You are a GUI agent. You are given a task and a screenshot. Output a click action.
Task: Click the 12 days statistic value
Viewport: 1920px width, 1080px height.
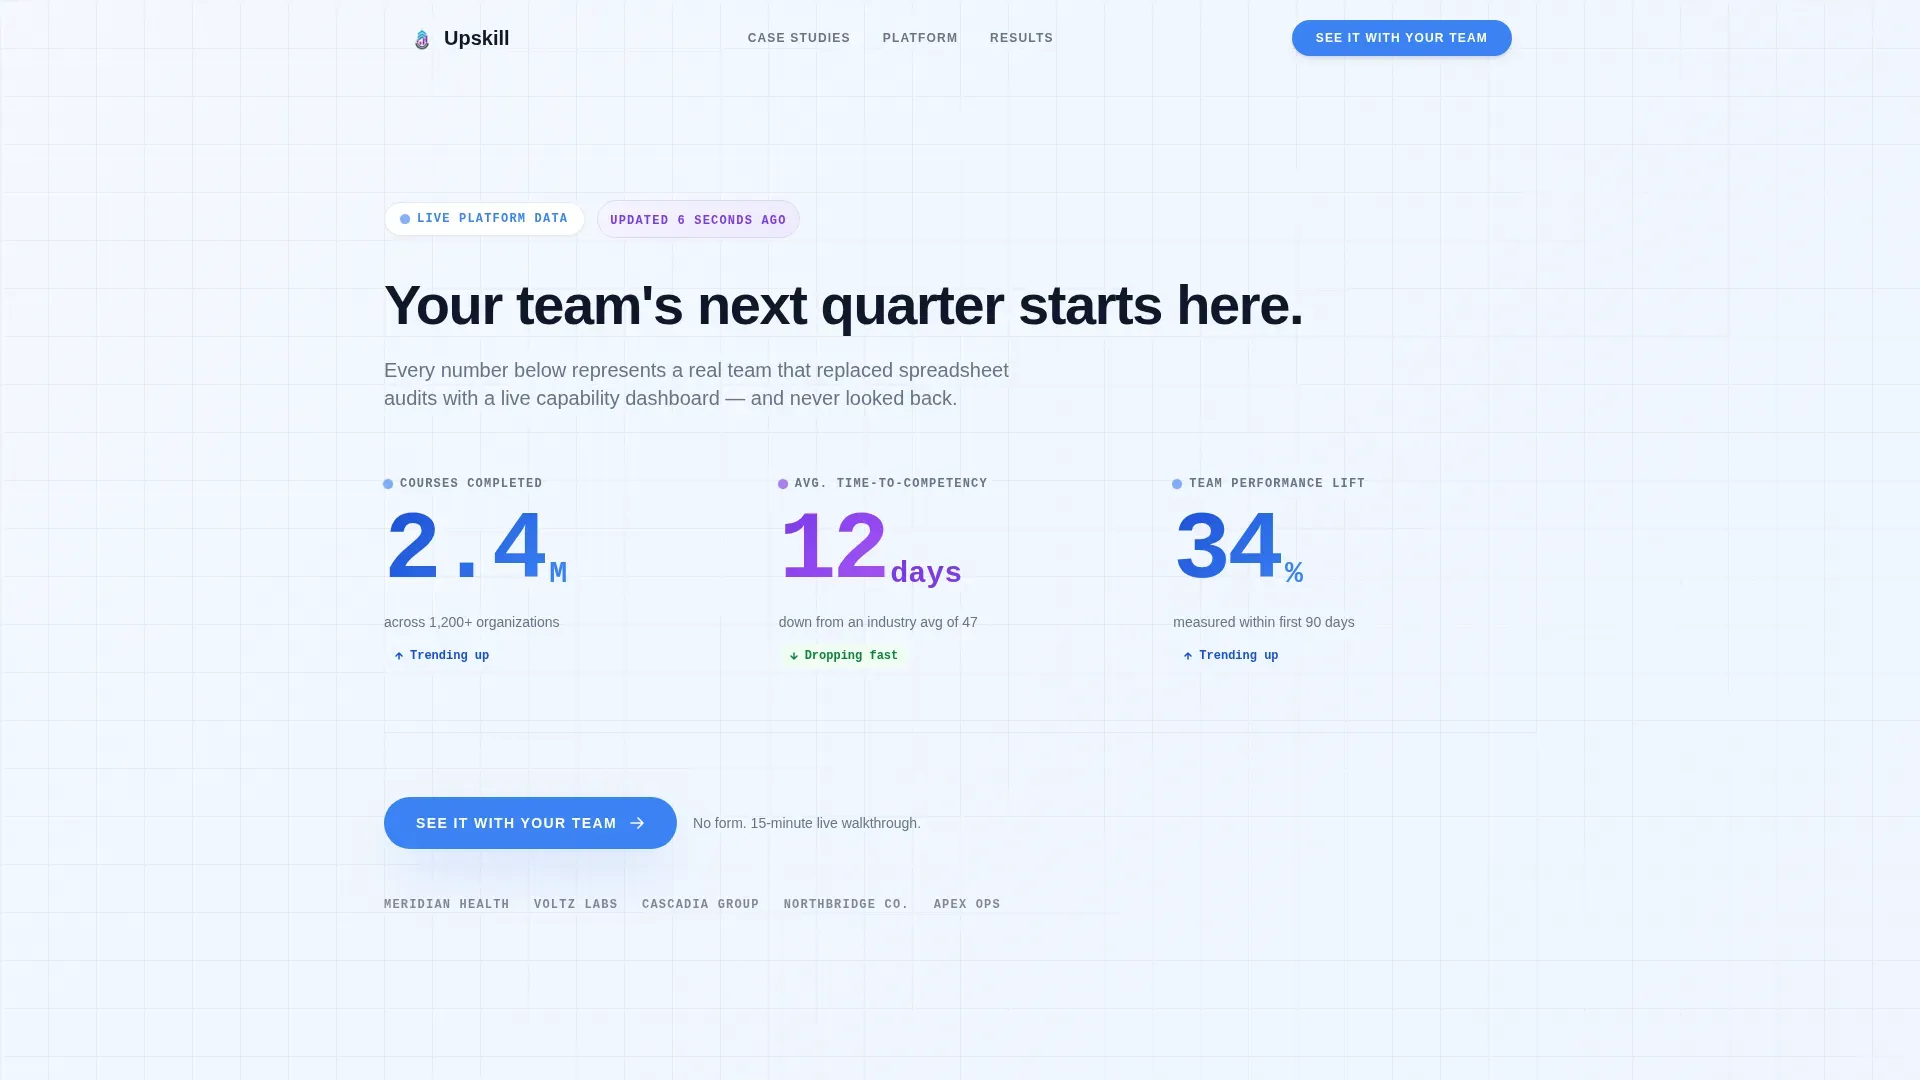870,548
